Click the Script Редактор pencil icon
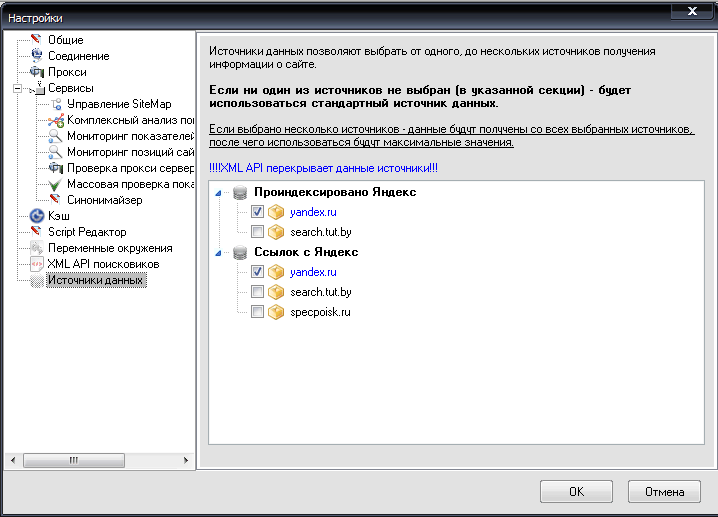718x517 pixels. (x=37, y=232)
